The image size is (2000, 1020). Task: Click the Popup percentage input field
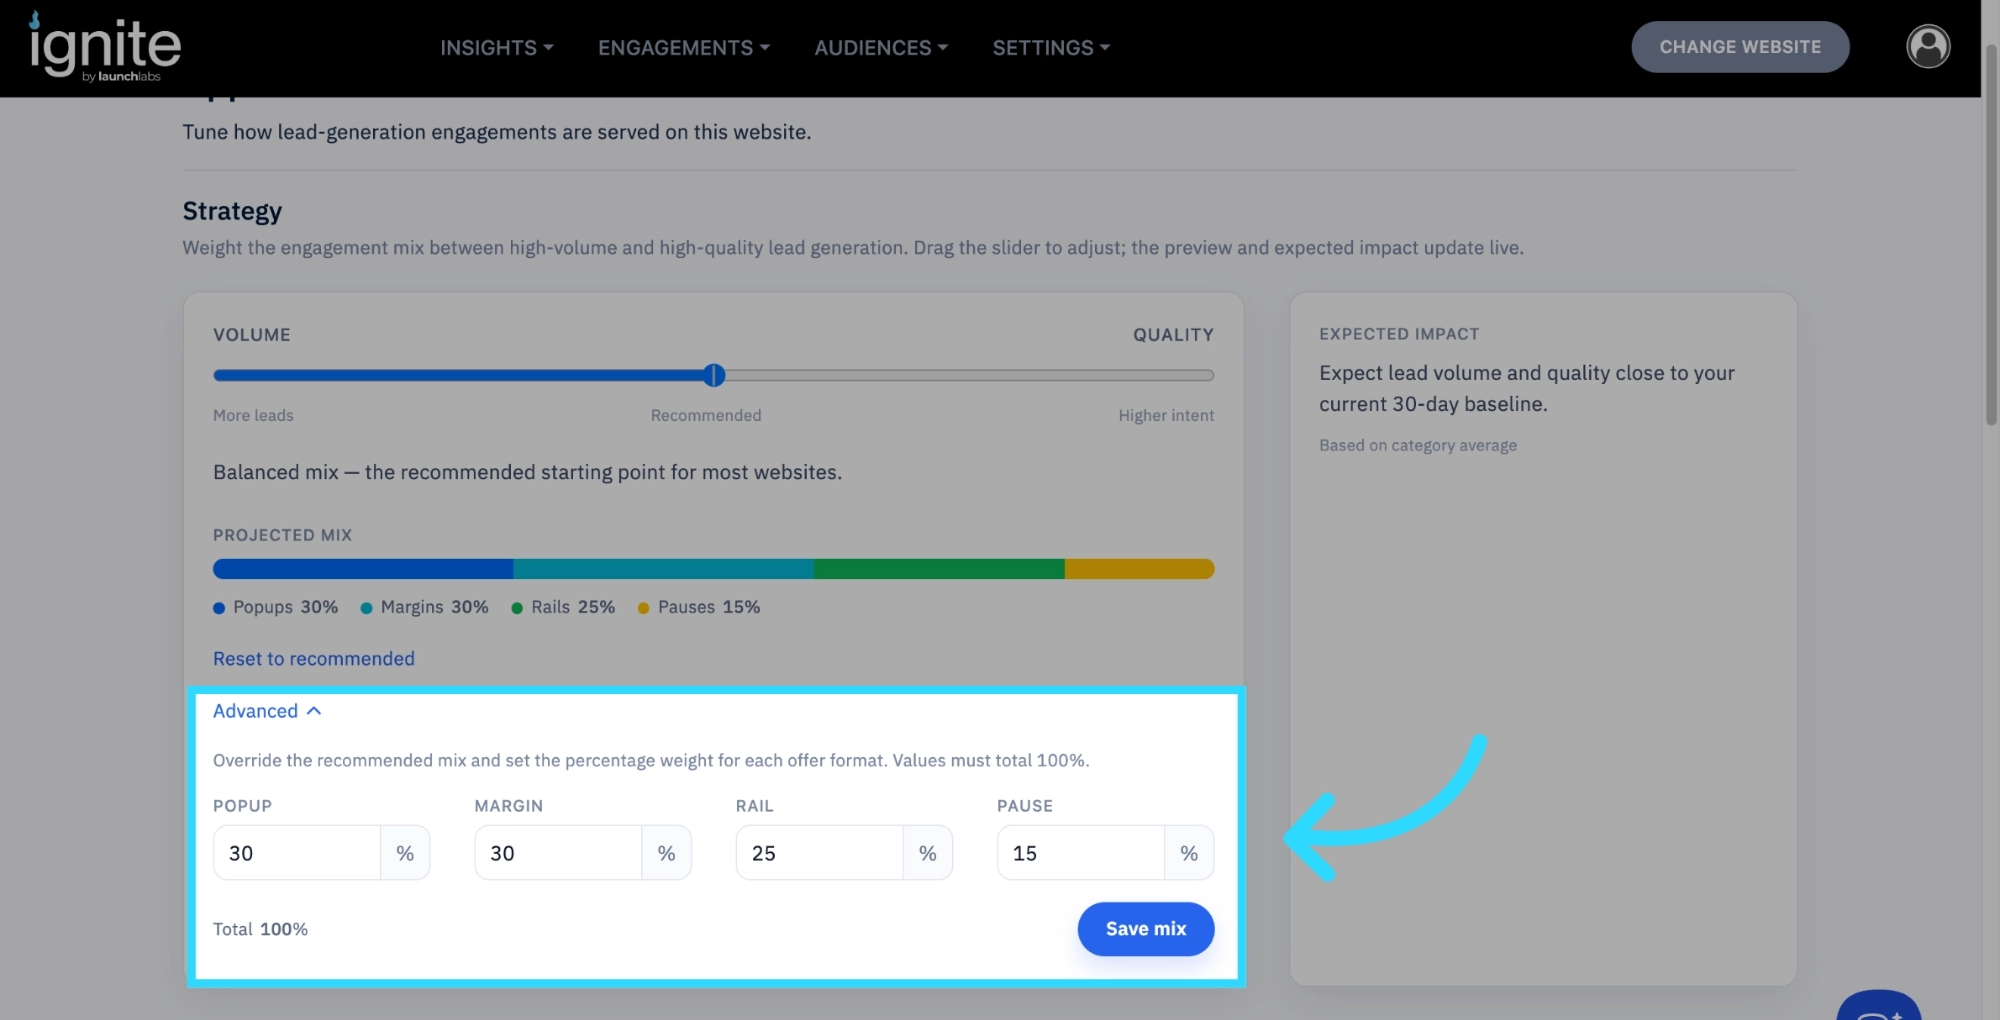pos(297,853)
